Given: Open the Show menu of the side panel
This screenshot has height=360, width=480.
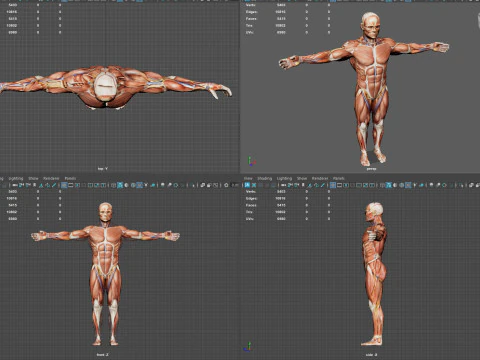Looking at the screenshot, I should (302, 178).
